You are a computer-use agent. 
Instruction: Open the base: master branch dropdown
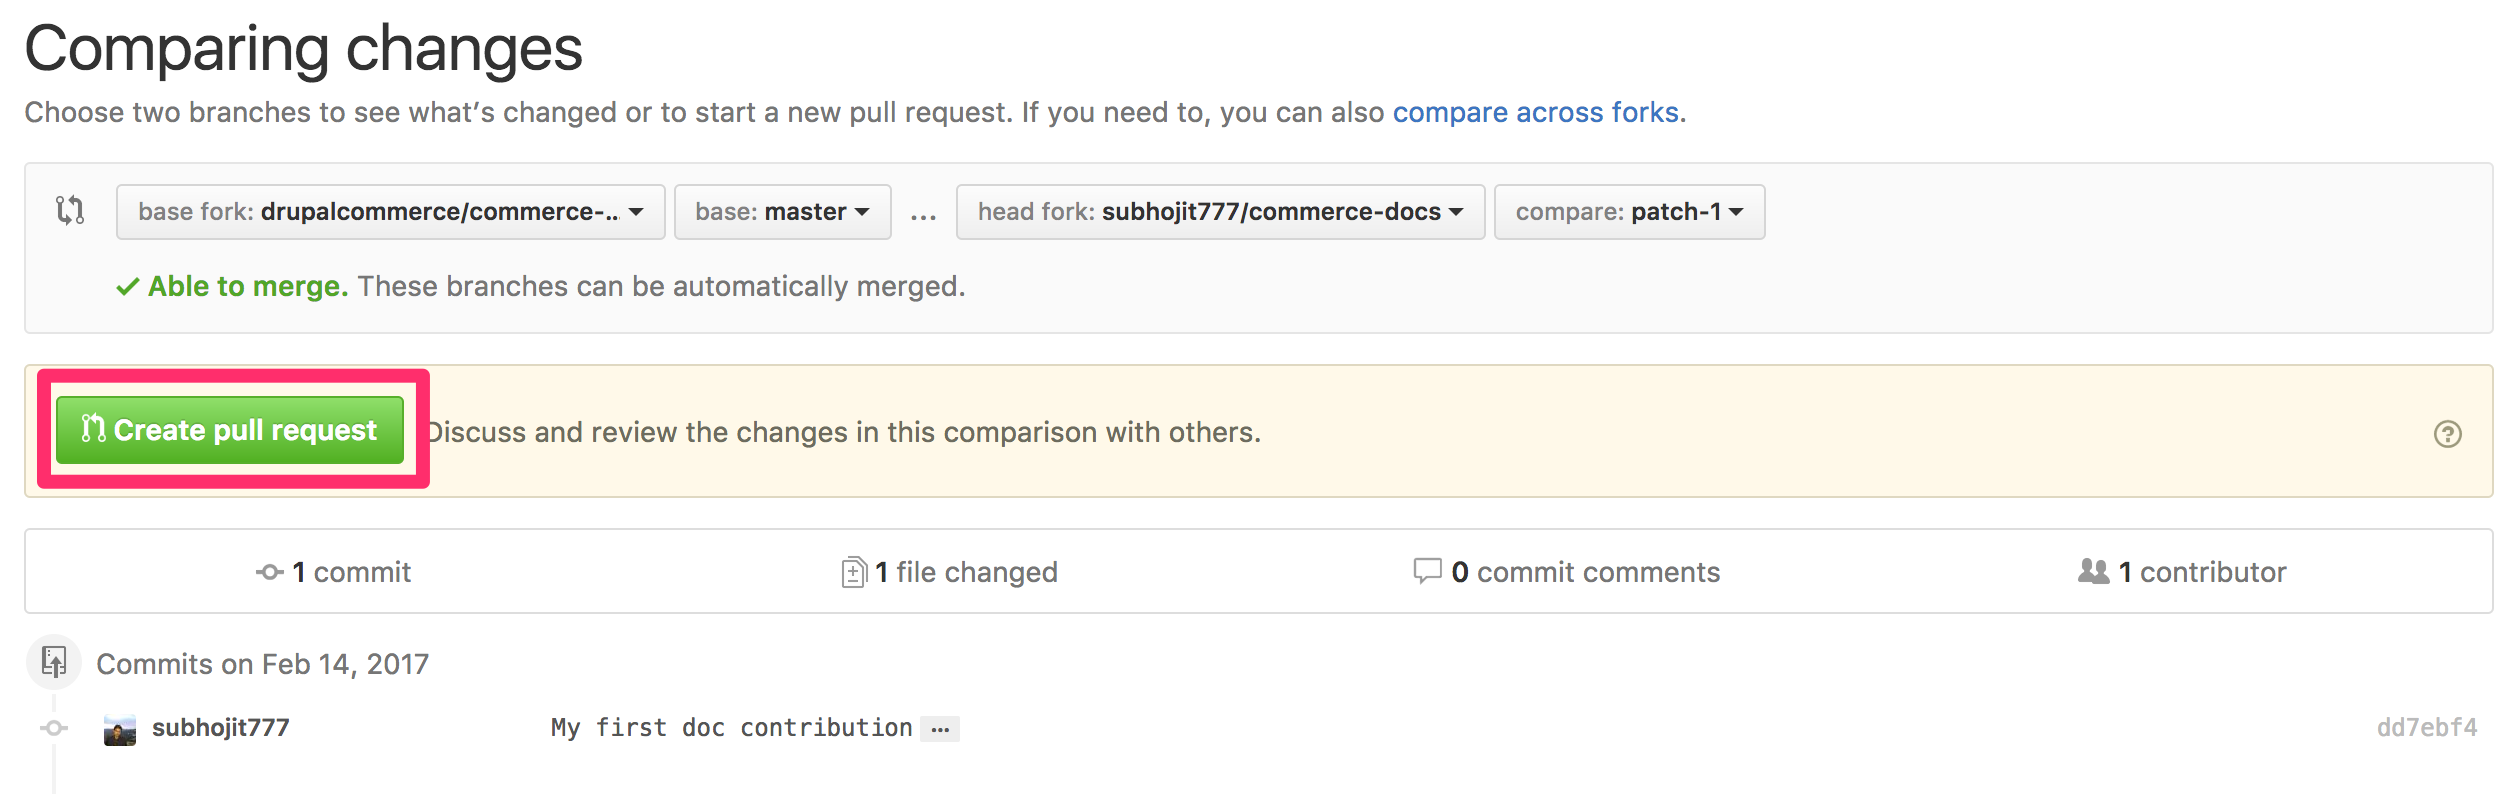tap(782, 212)
